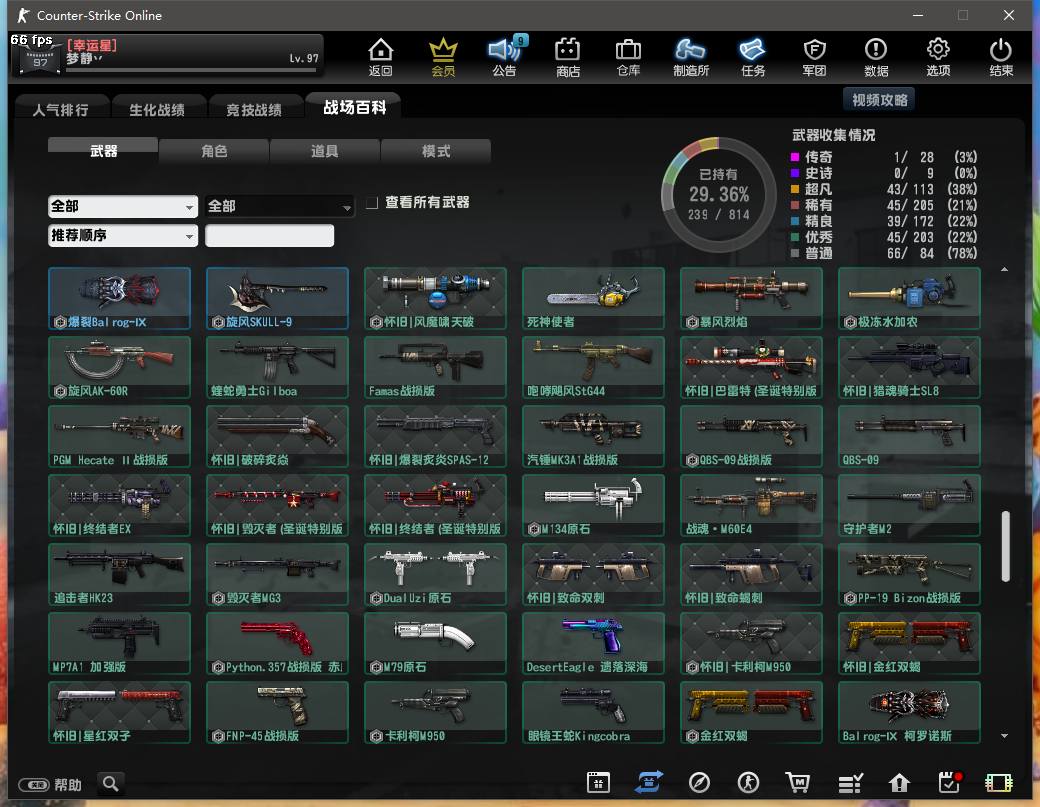Click the 梦静 player profile badge Lv.97
This screenshot has height=807, width=1040.
[167, 56]
